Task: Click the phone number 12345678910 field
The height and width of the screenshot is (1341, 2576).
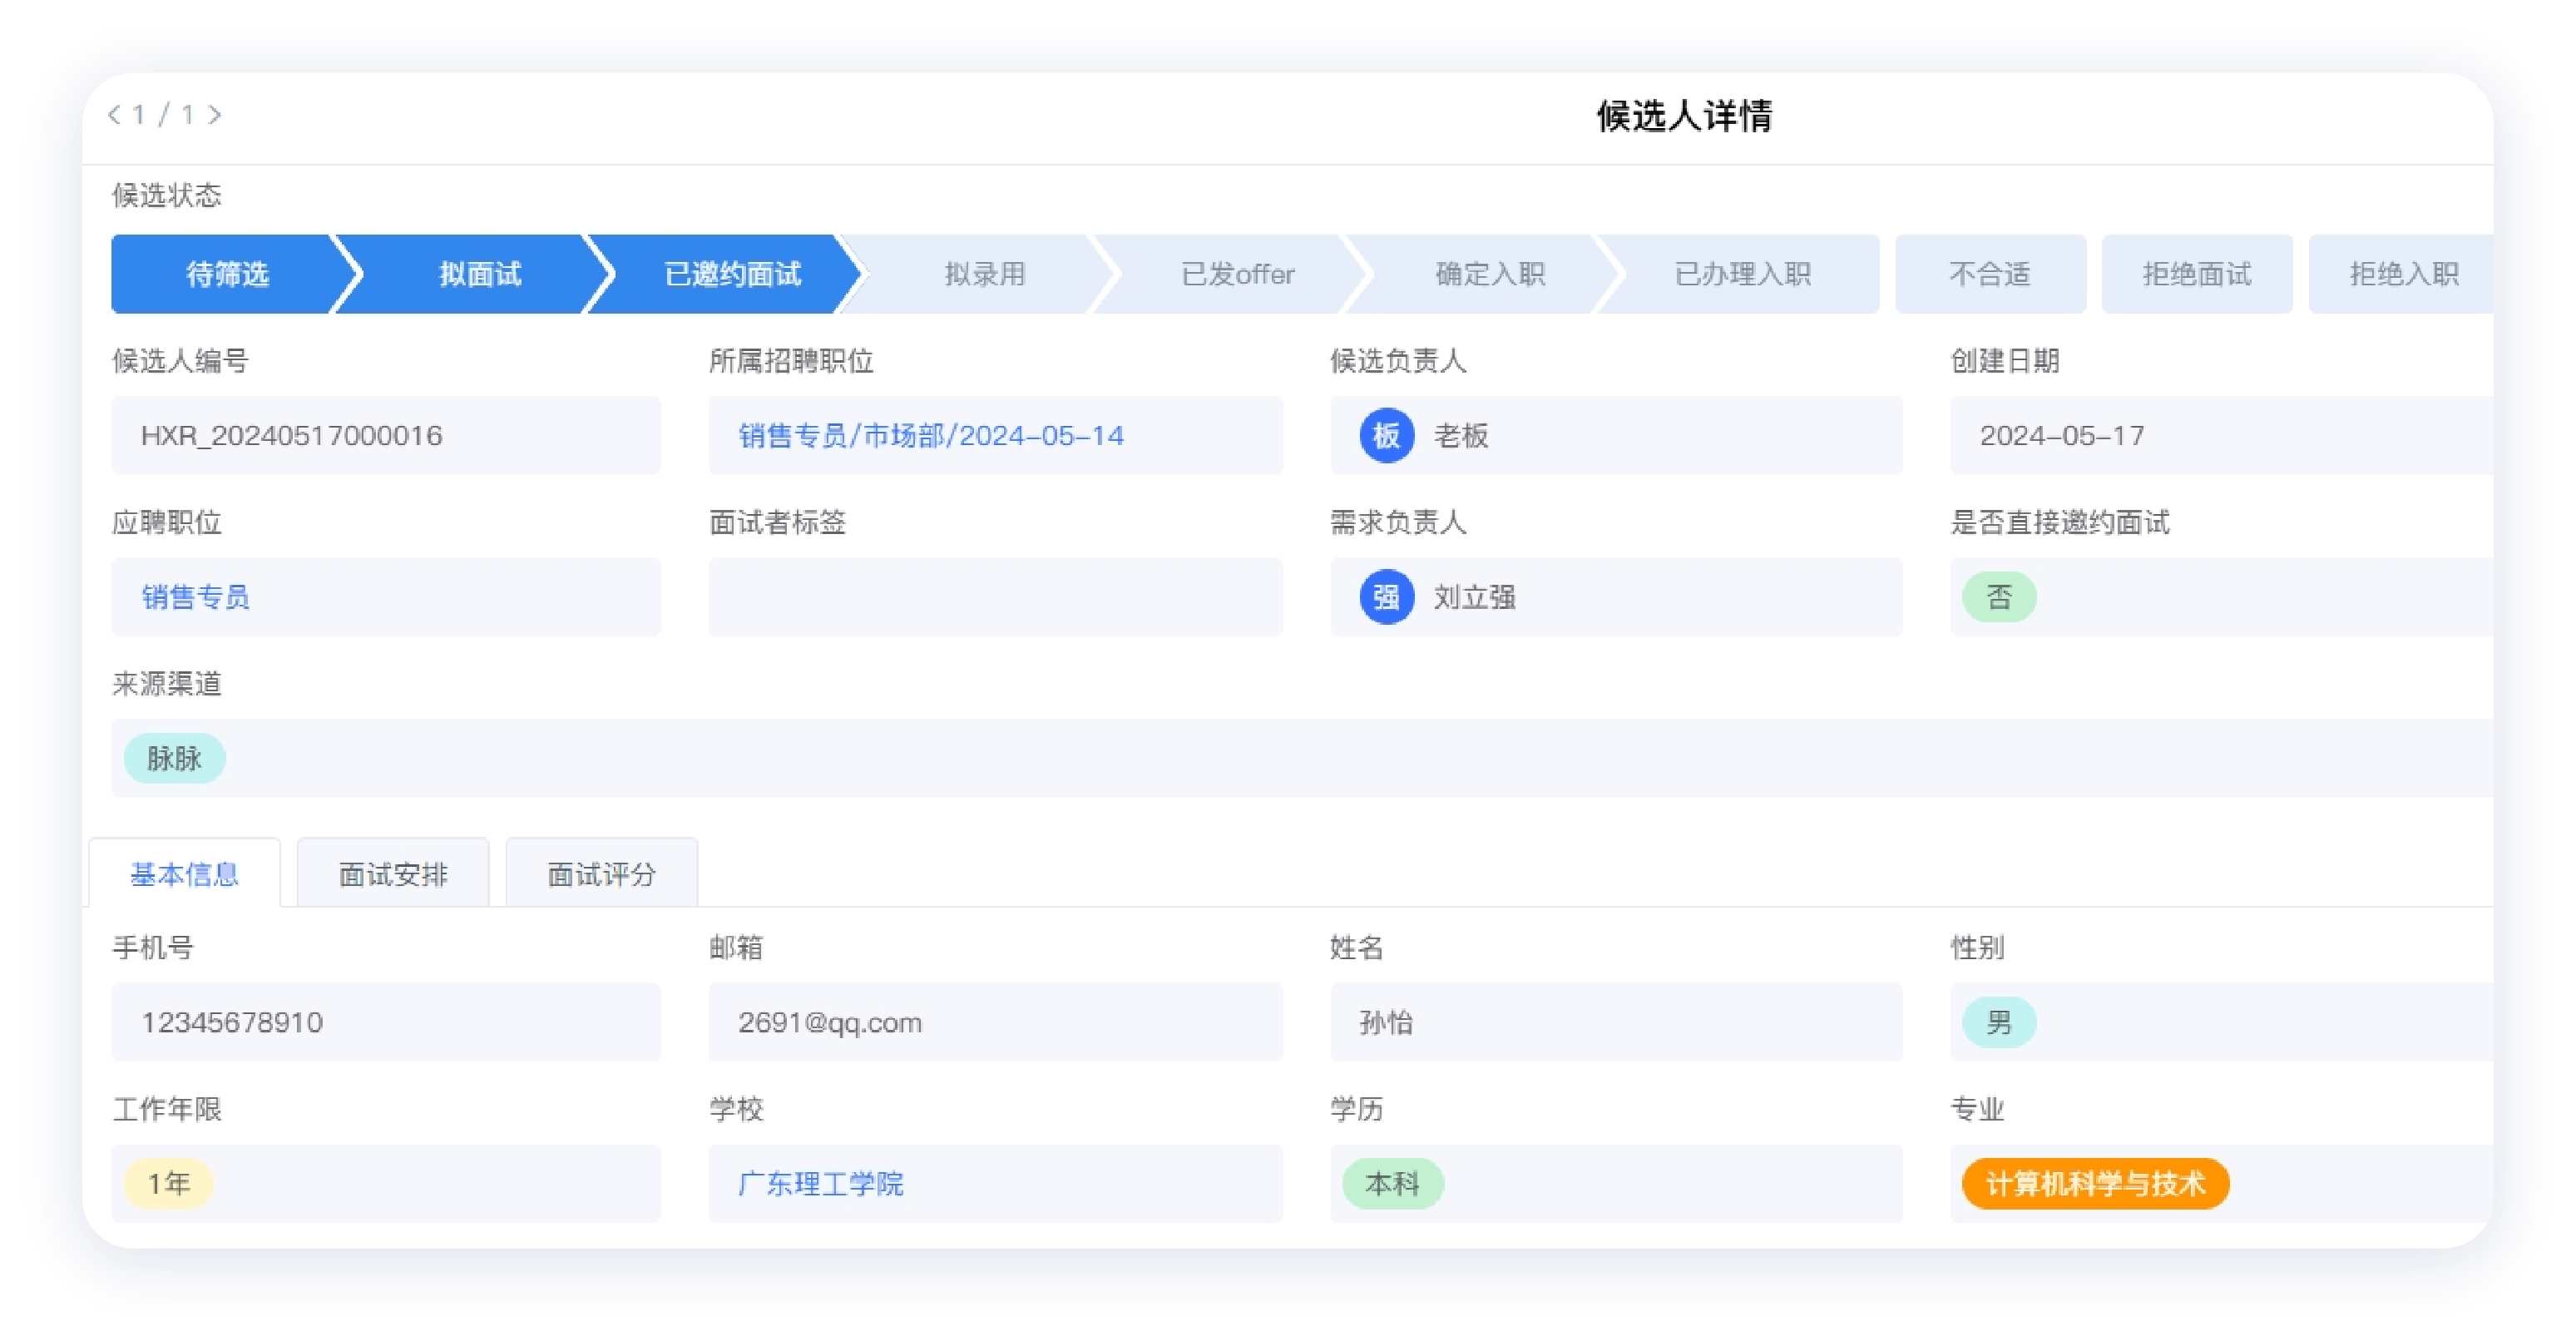Action: pos(386,1022)
